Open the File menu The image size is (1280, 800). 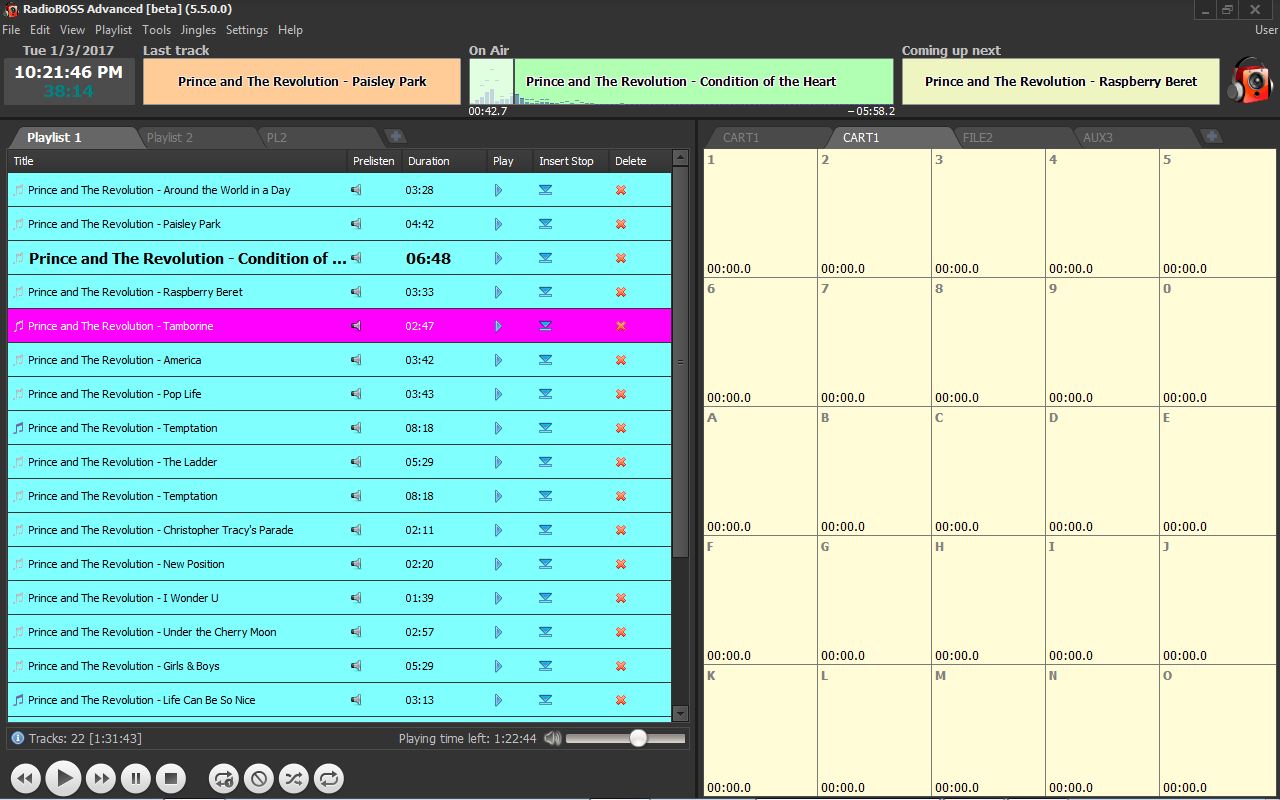click(11, 30)
